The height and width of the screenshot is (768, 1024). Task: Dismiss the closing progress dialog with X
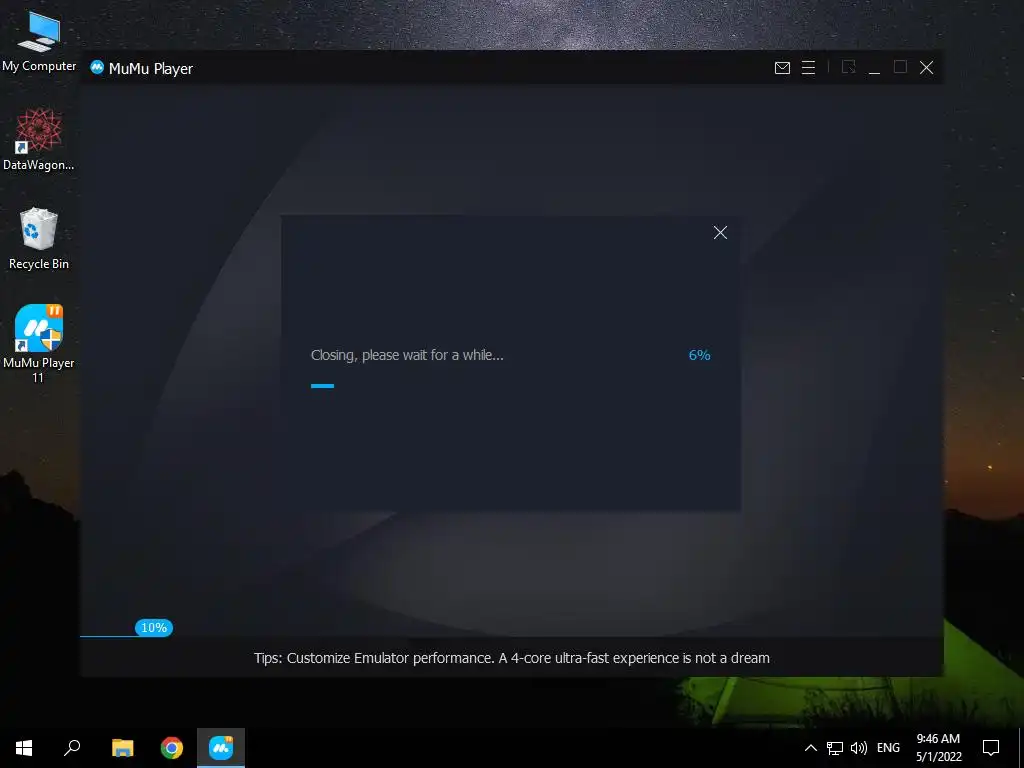coord(720,232)
